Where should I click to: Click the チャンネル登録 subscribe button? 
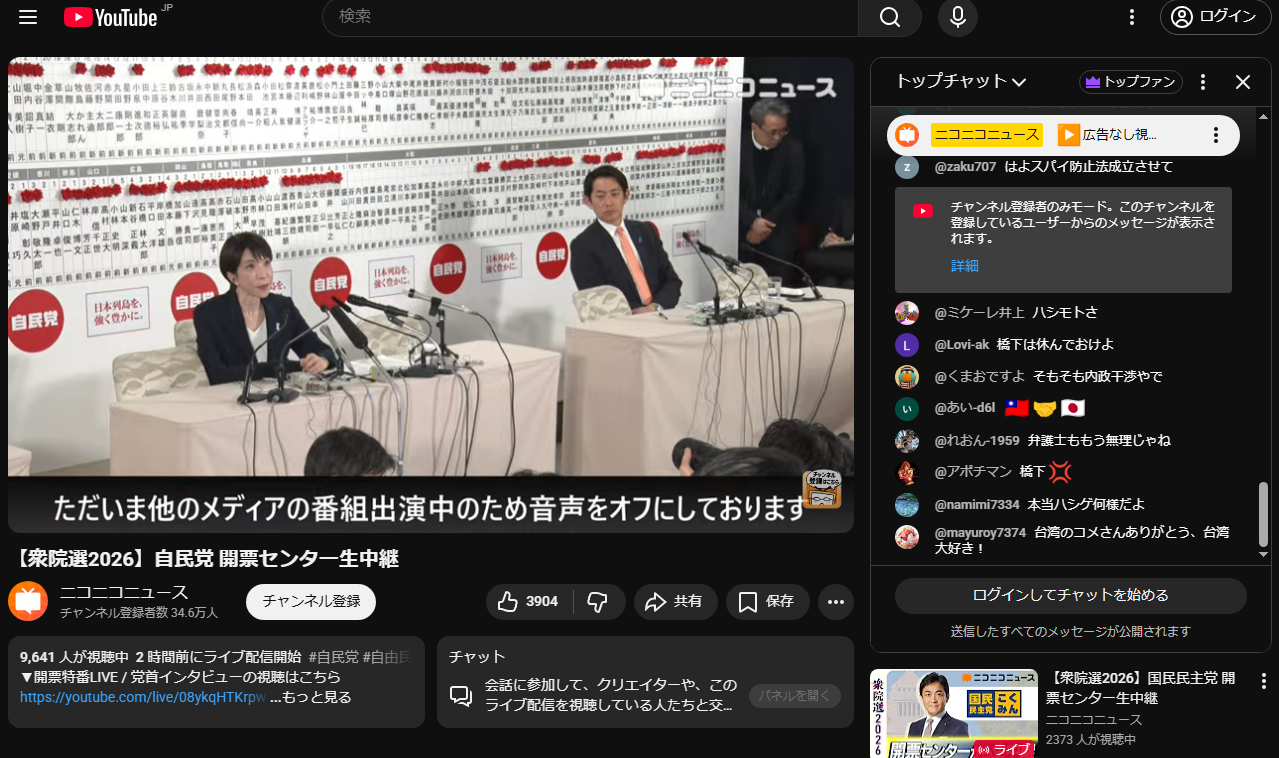coord(311,602)
